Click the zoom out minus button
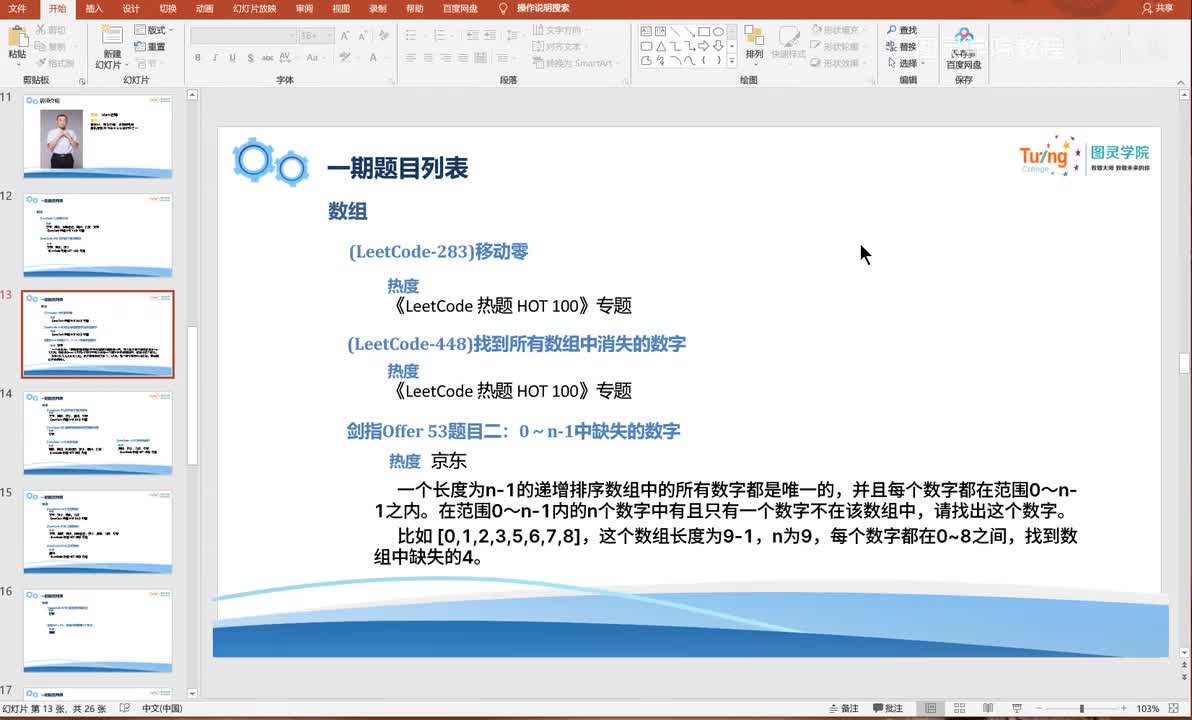This screenshot has width=1192, height=720. (1038, 708)
